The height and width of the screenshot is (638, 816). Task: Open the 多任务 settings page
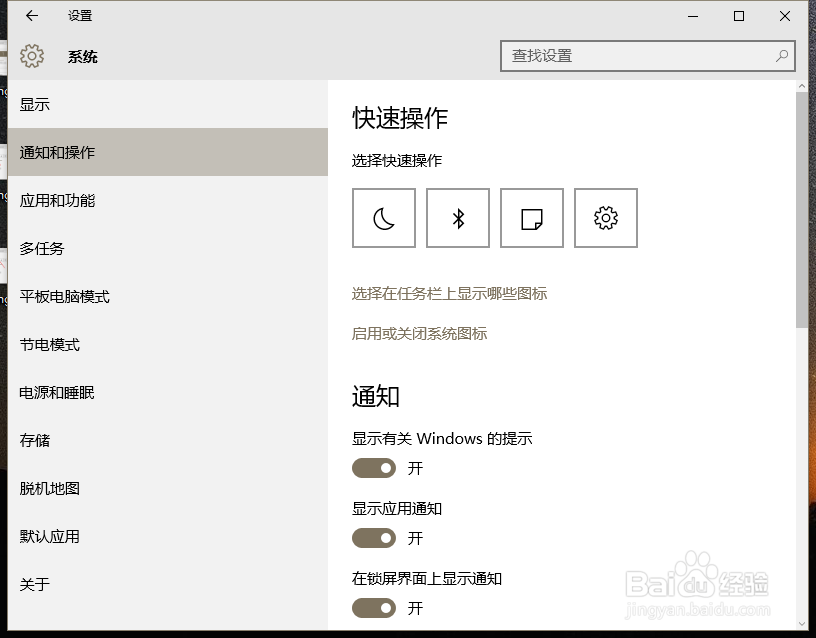168,248
